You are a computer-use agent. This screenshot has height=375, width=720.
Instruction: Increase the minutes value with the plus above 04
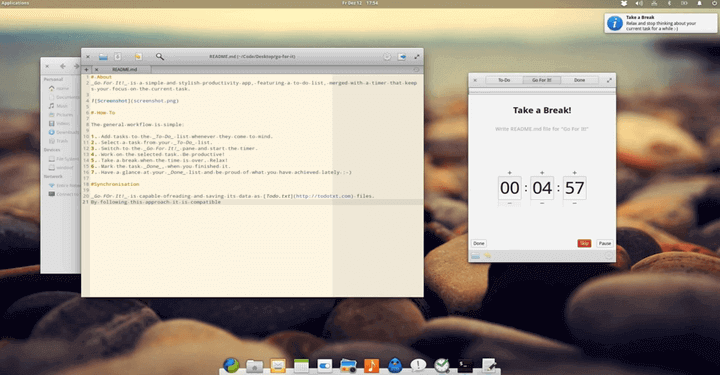point(542,173)
